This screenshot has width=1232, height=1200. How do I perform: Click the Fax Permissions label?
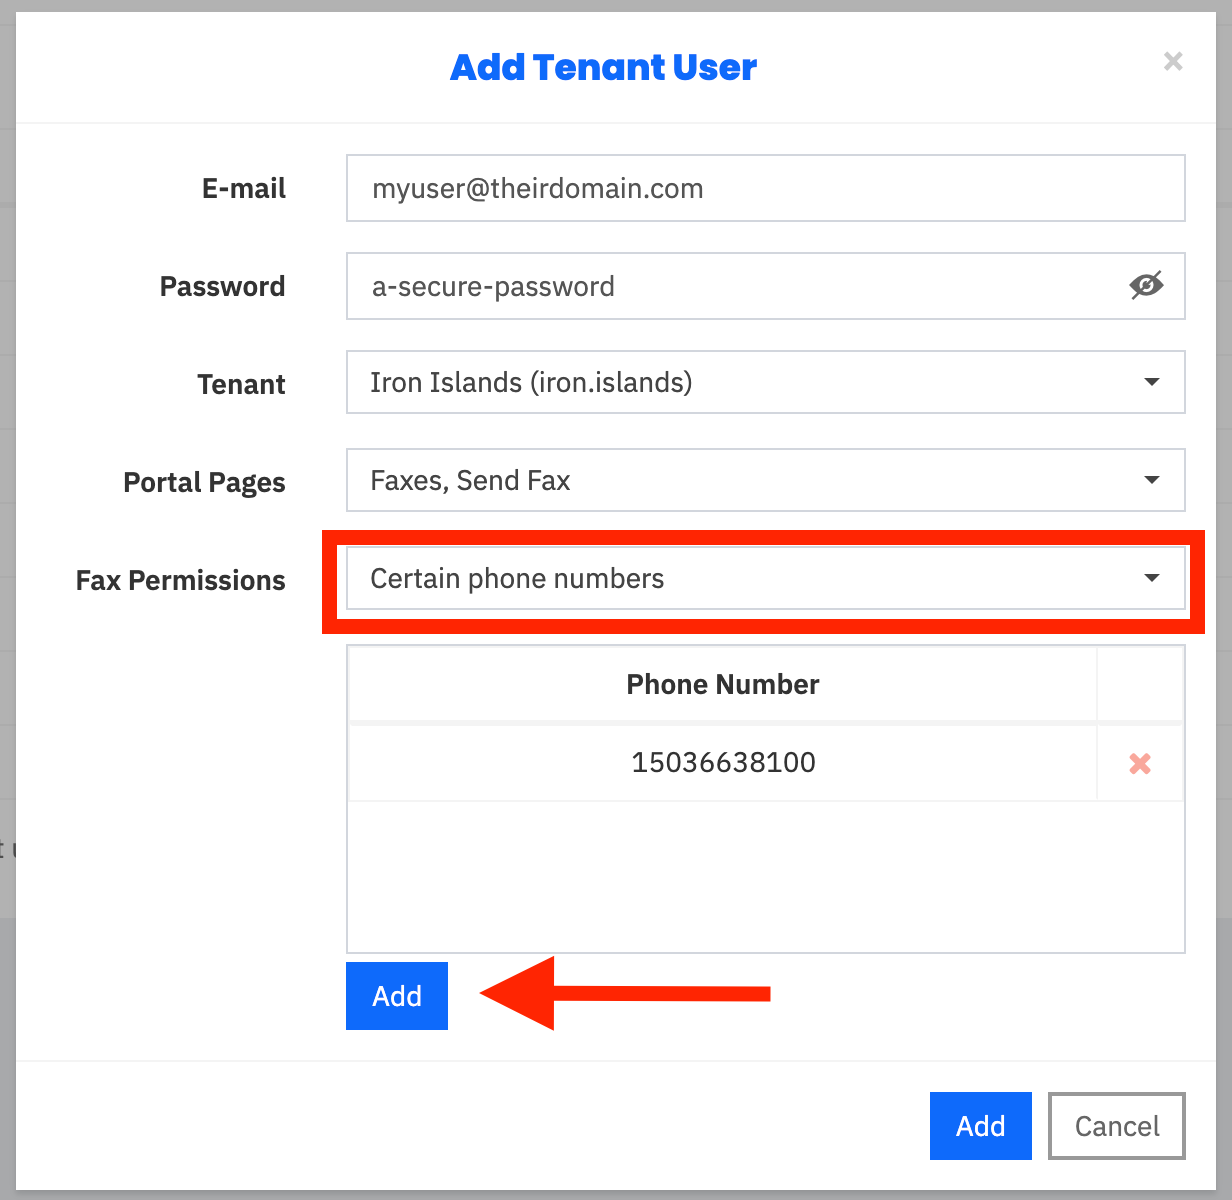click(x=181, y=580)
